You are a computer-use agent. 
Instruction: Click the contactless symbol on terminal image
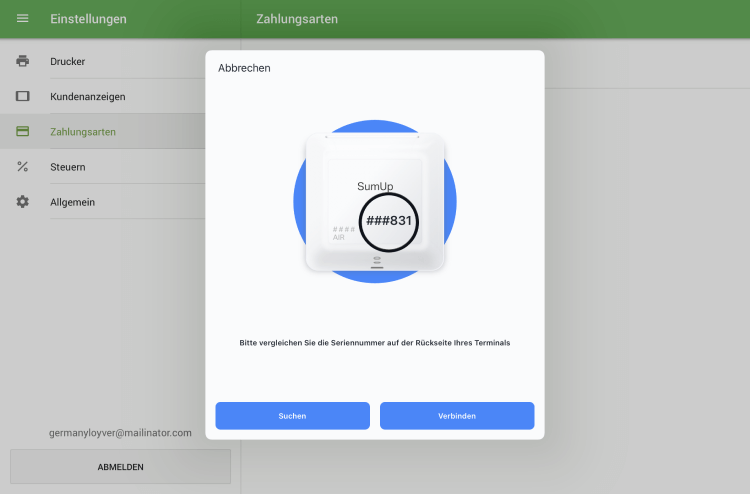pyautogui.click(x=376, y=261)
